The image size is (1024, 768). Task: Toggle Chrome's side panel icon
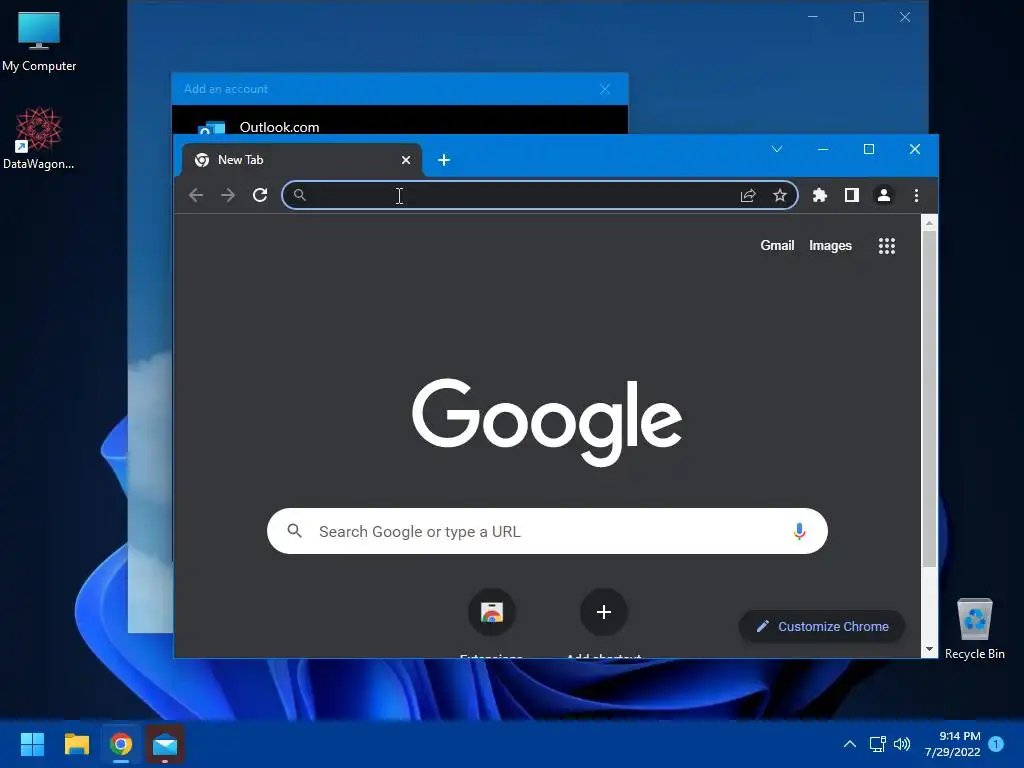point(852,195)
